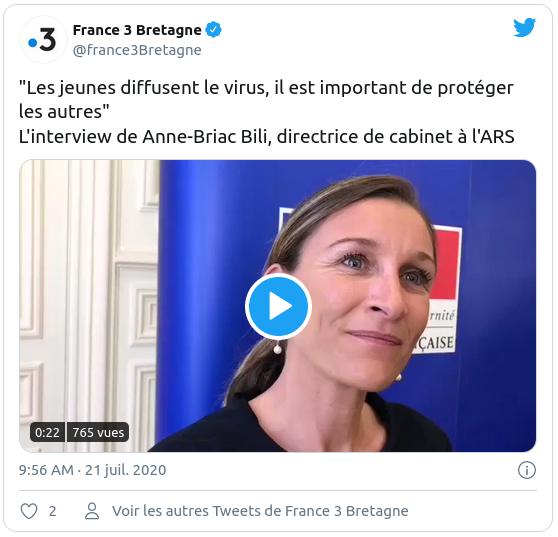Visit the @france3Bretagne handle
This screenshot has width=558, height=537.
coord(137,50)
